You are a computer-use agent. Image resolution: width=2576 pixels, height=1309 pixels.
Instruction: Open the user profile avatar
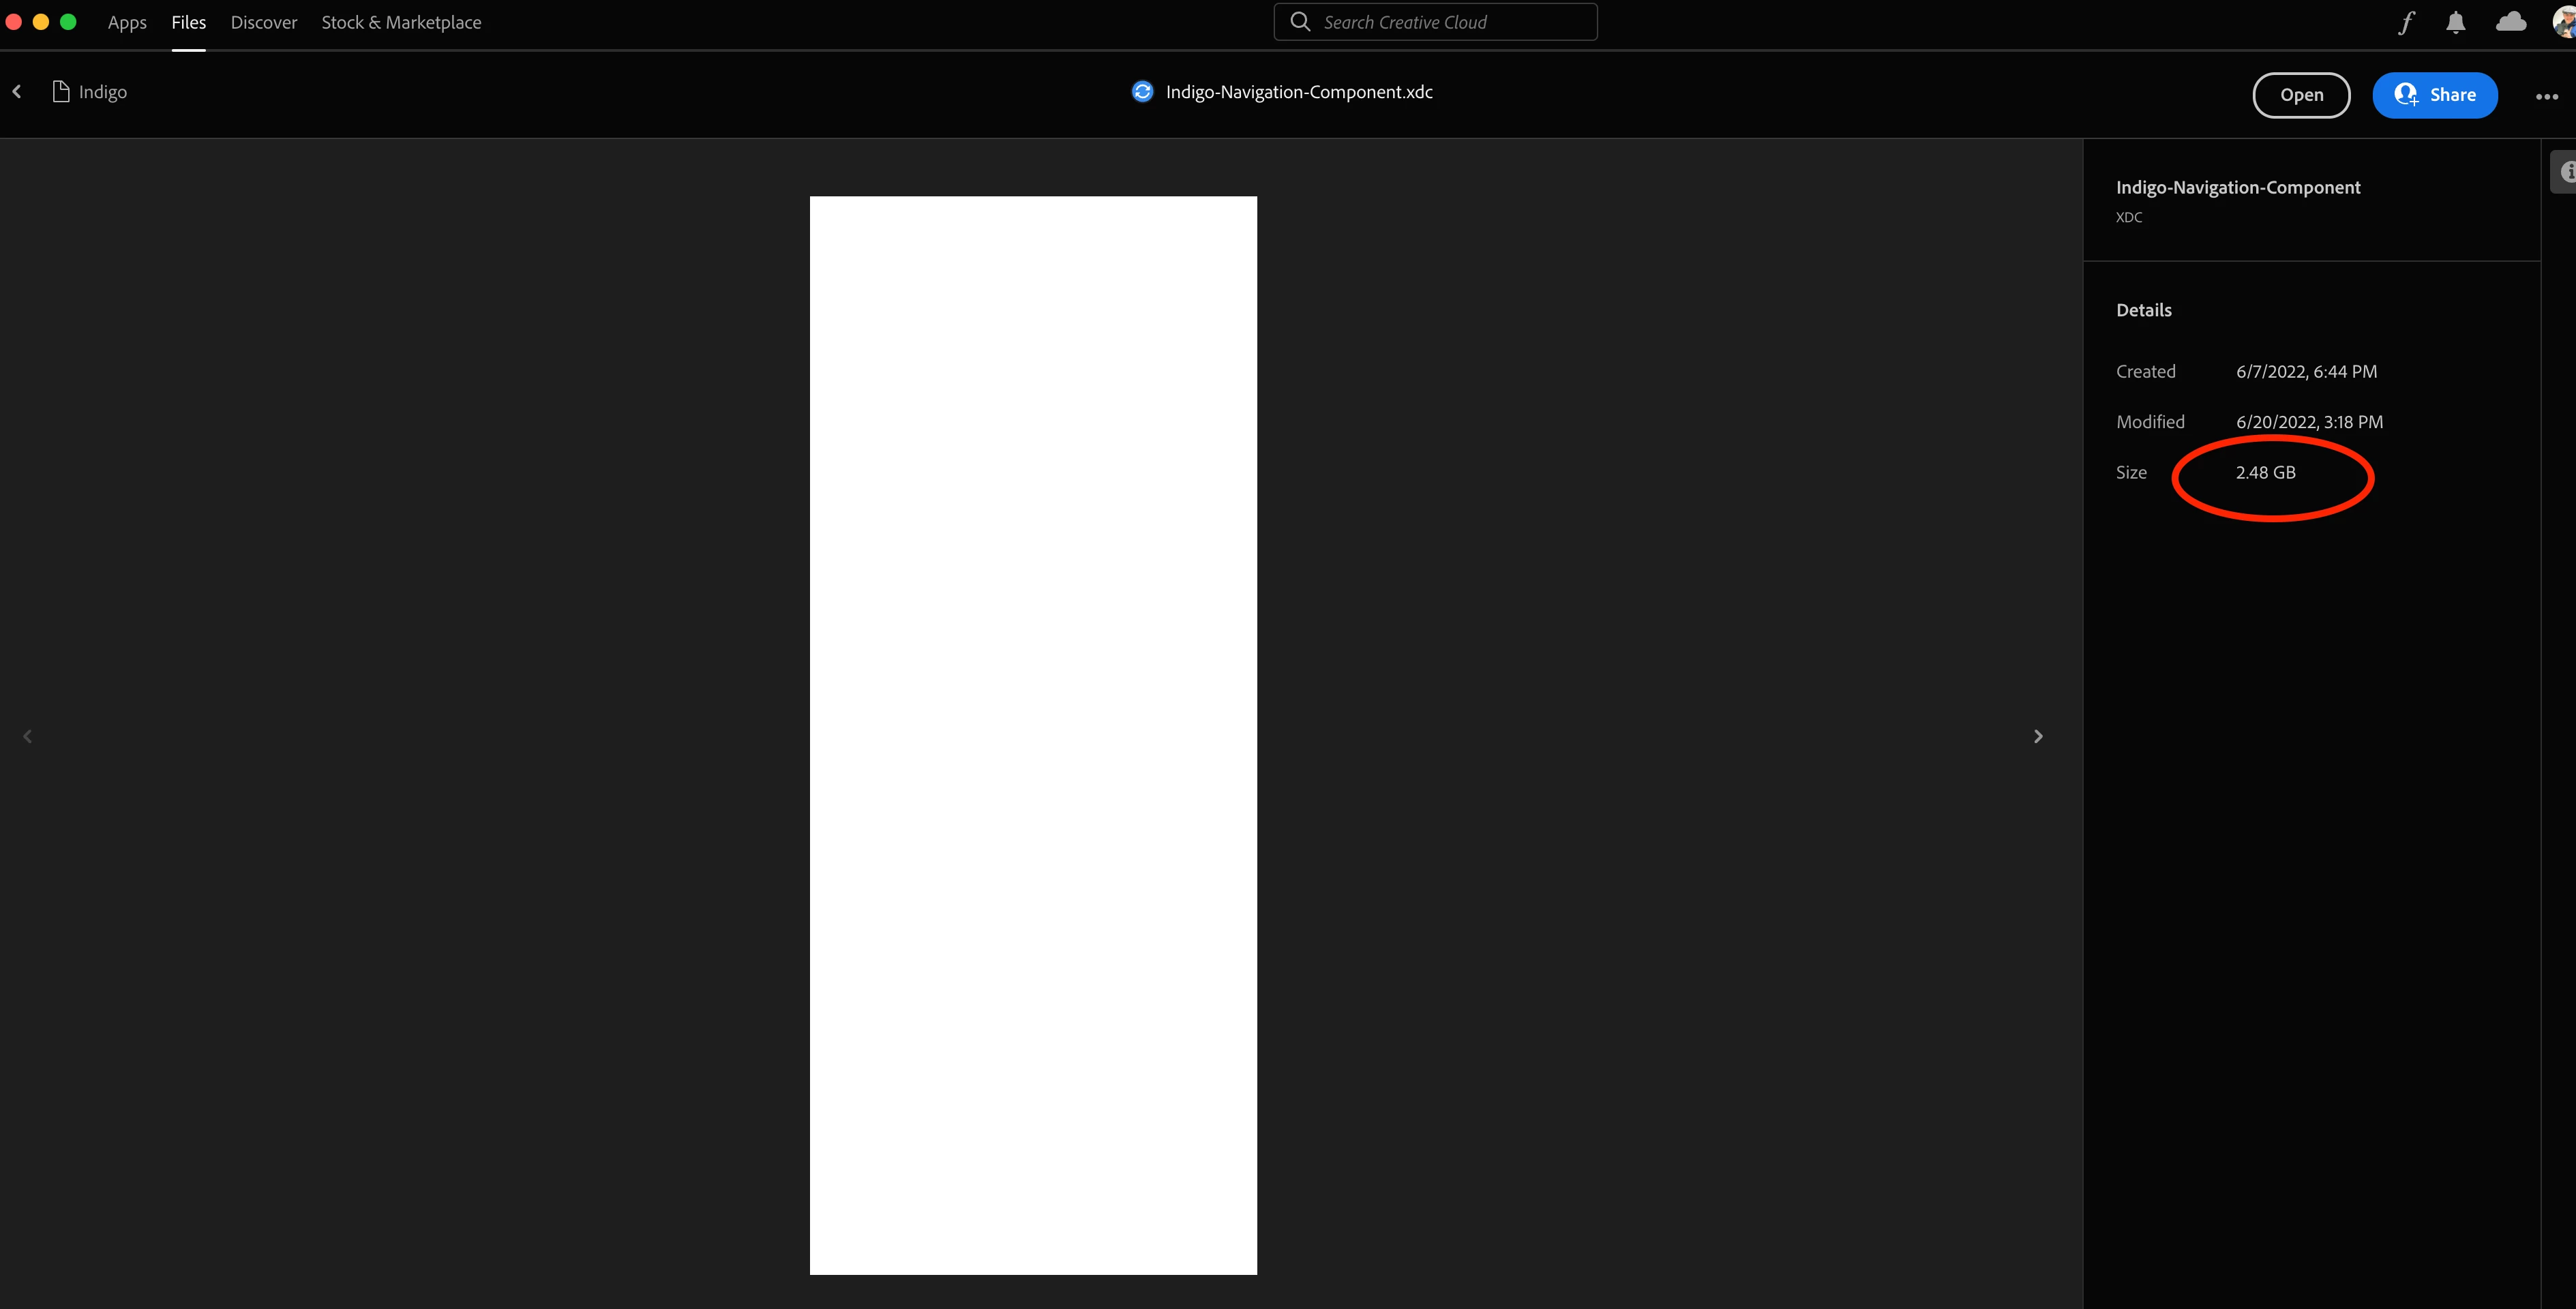point(2564,22)
